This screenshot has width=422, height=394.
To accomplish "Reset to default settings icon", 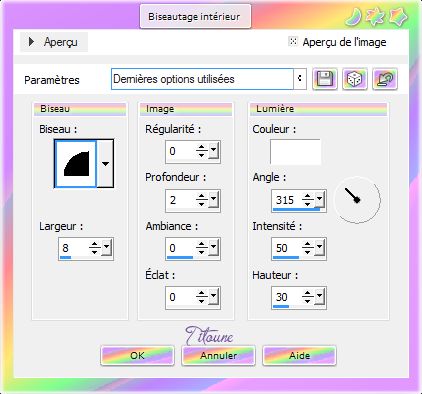I will pyautogui.click(x=385, y=79).
